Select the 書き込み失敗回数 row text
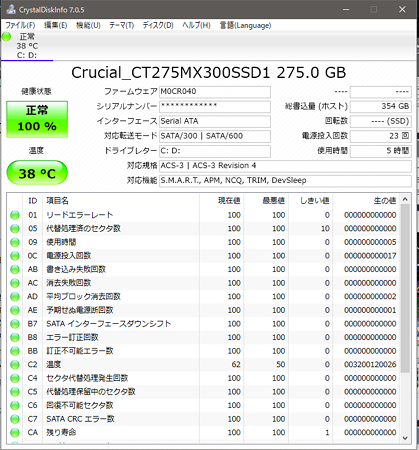This screenshot has width=419, height=450. pyautogui.click(x=76, y=269)
